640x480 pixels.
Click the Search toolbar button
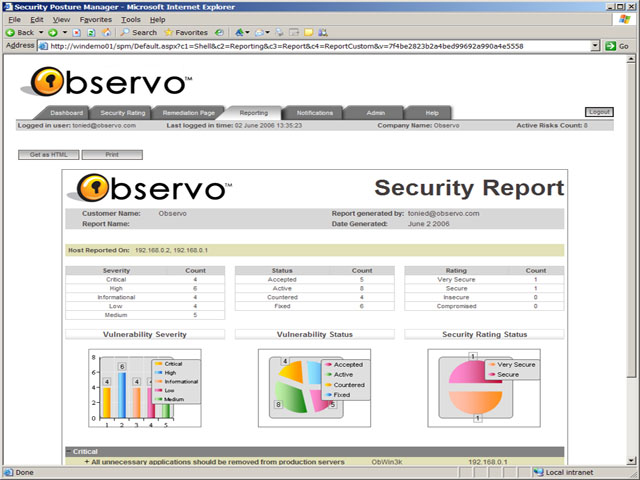(139, 33)
